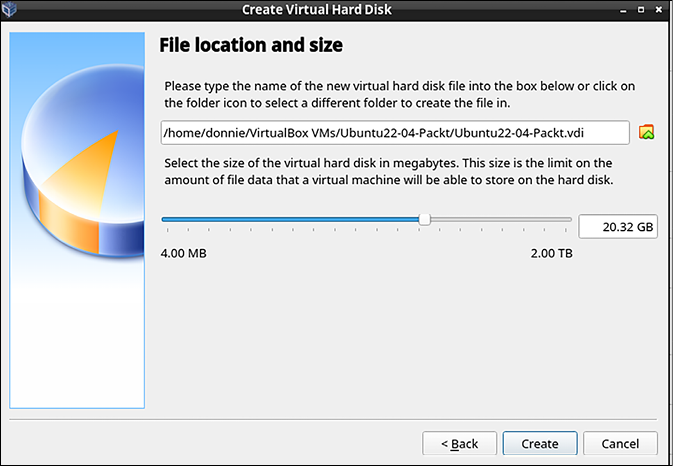The image size is (673, 466).
Task: Click the Create Virtual Hard Disk title bar
Action: coord(317,9)
